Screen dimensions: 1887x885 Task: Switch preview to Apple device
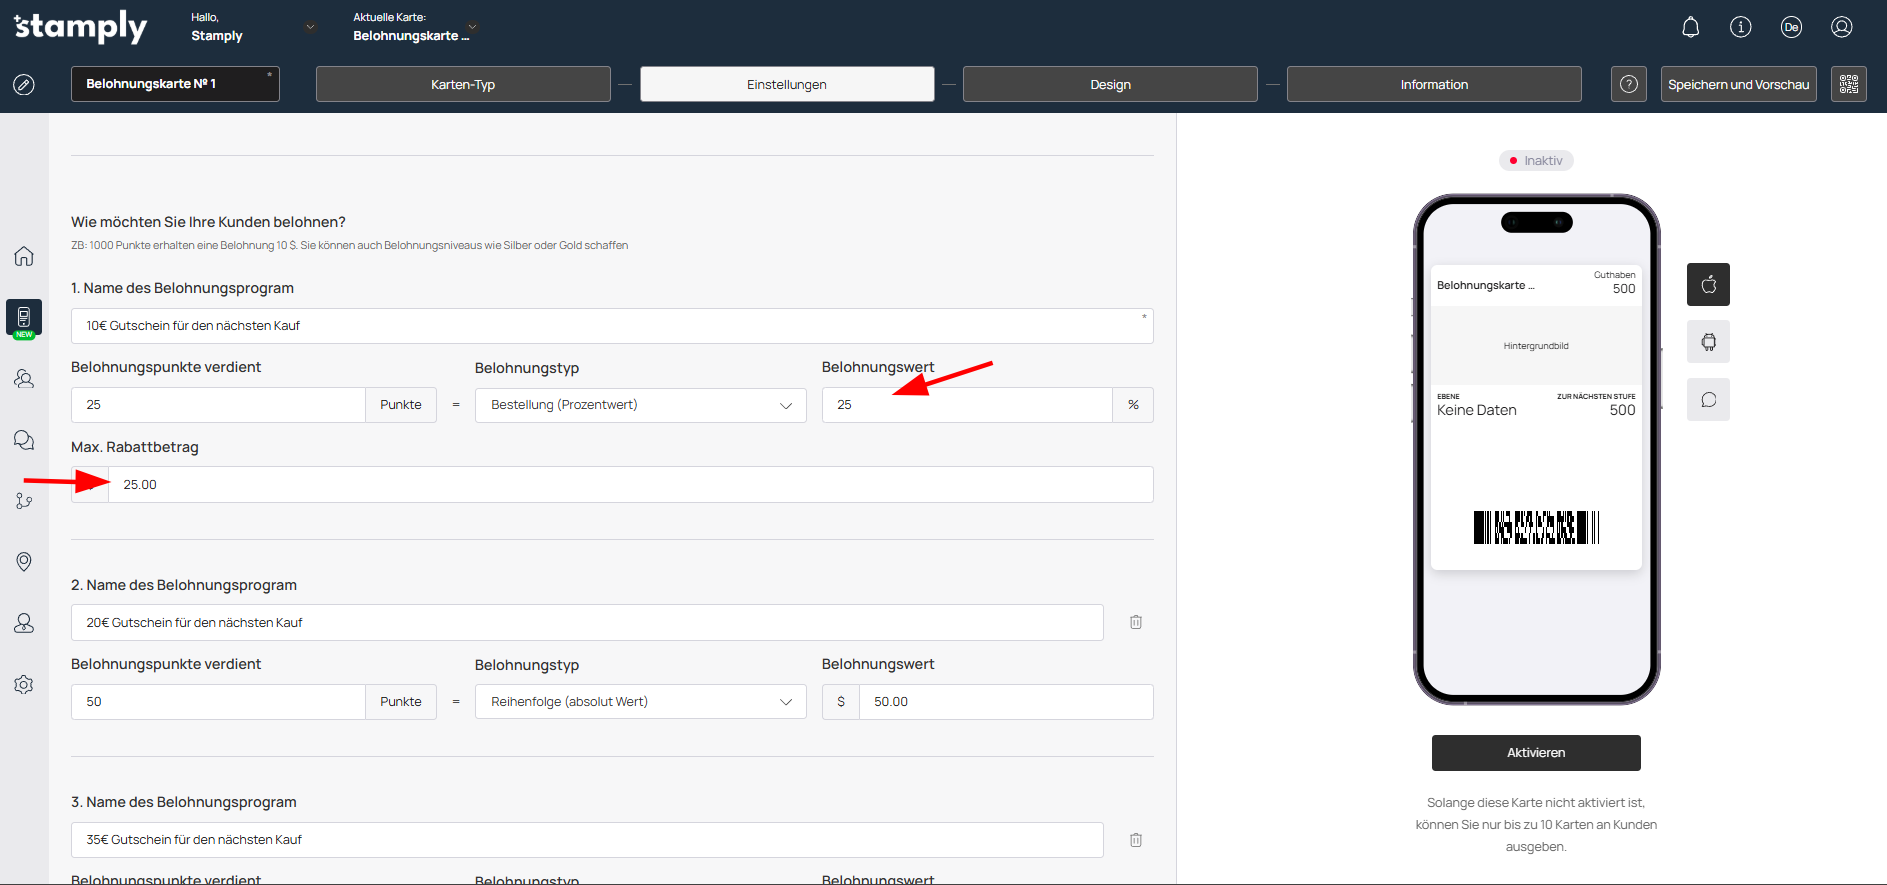coord(1708,285)
